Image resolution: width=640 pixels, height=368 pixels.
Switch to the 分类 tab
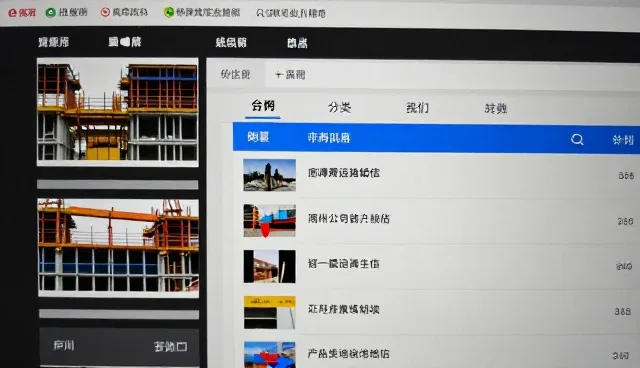[x=339, y=107]
